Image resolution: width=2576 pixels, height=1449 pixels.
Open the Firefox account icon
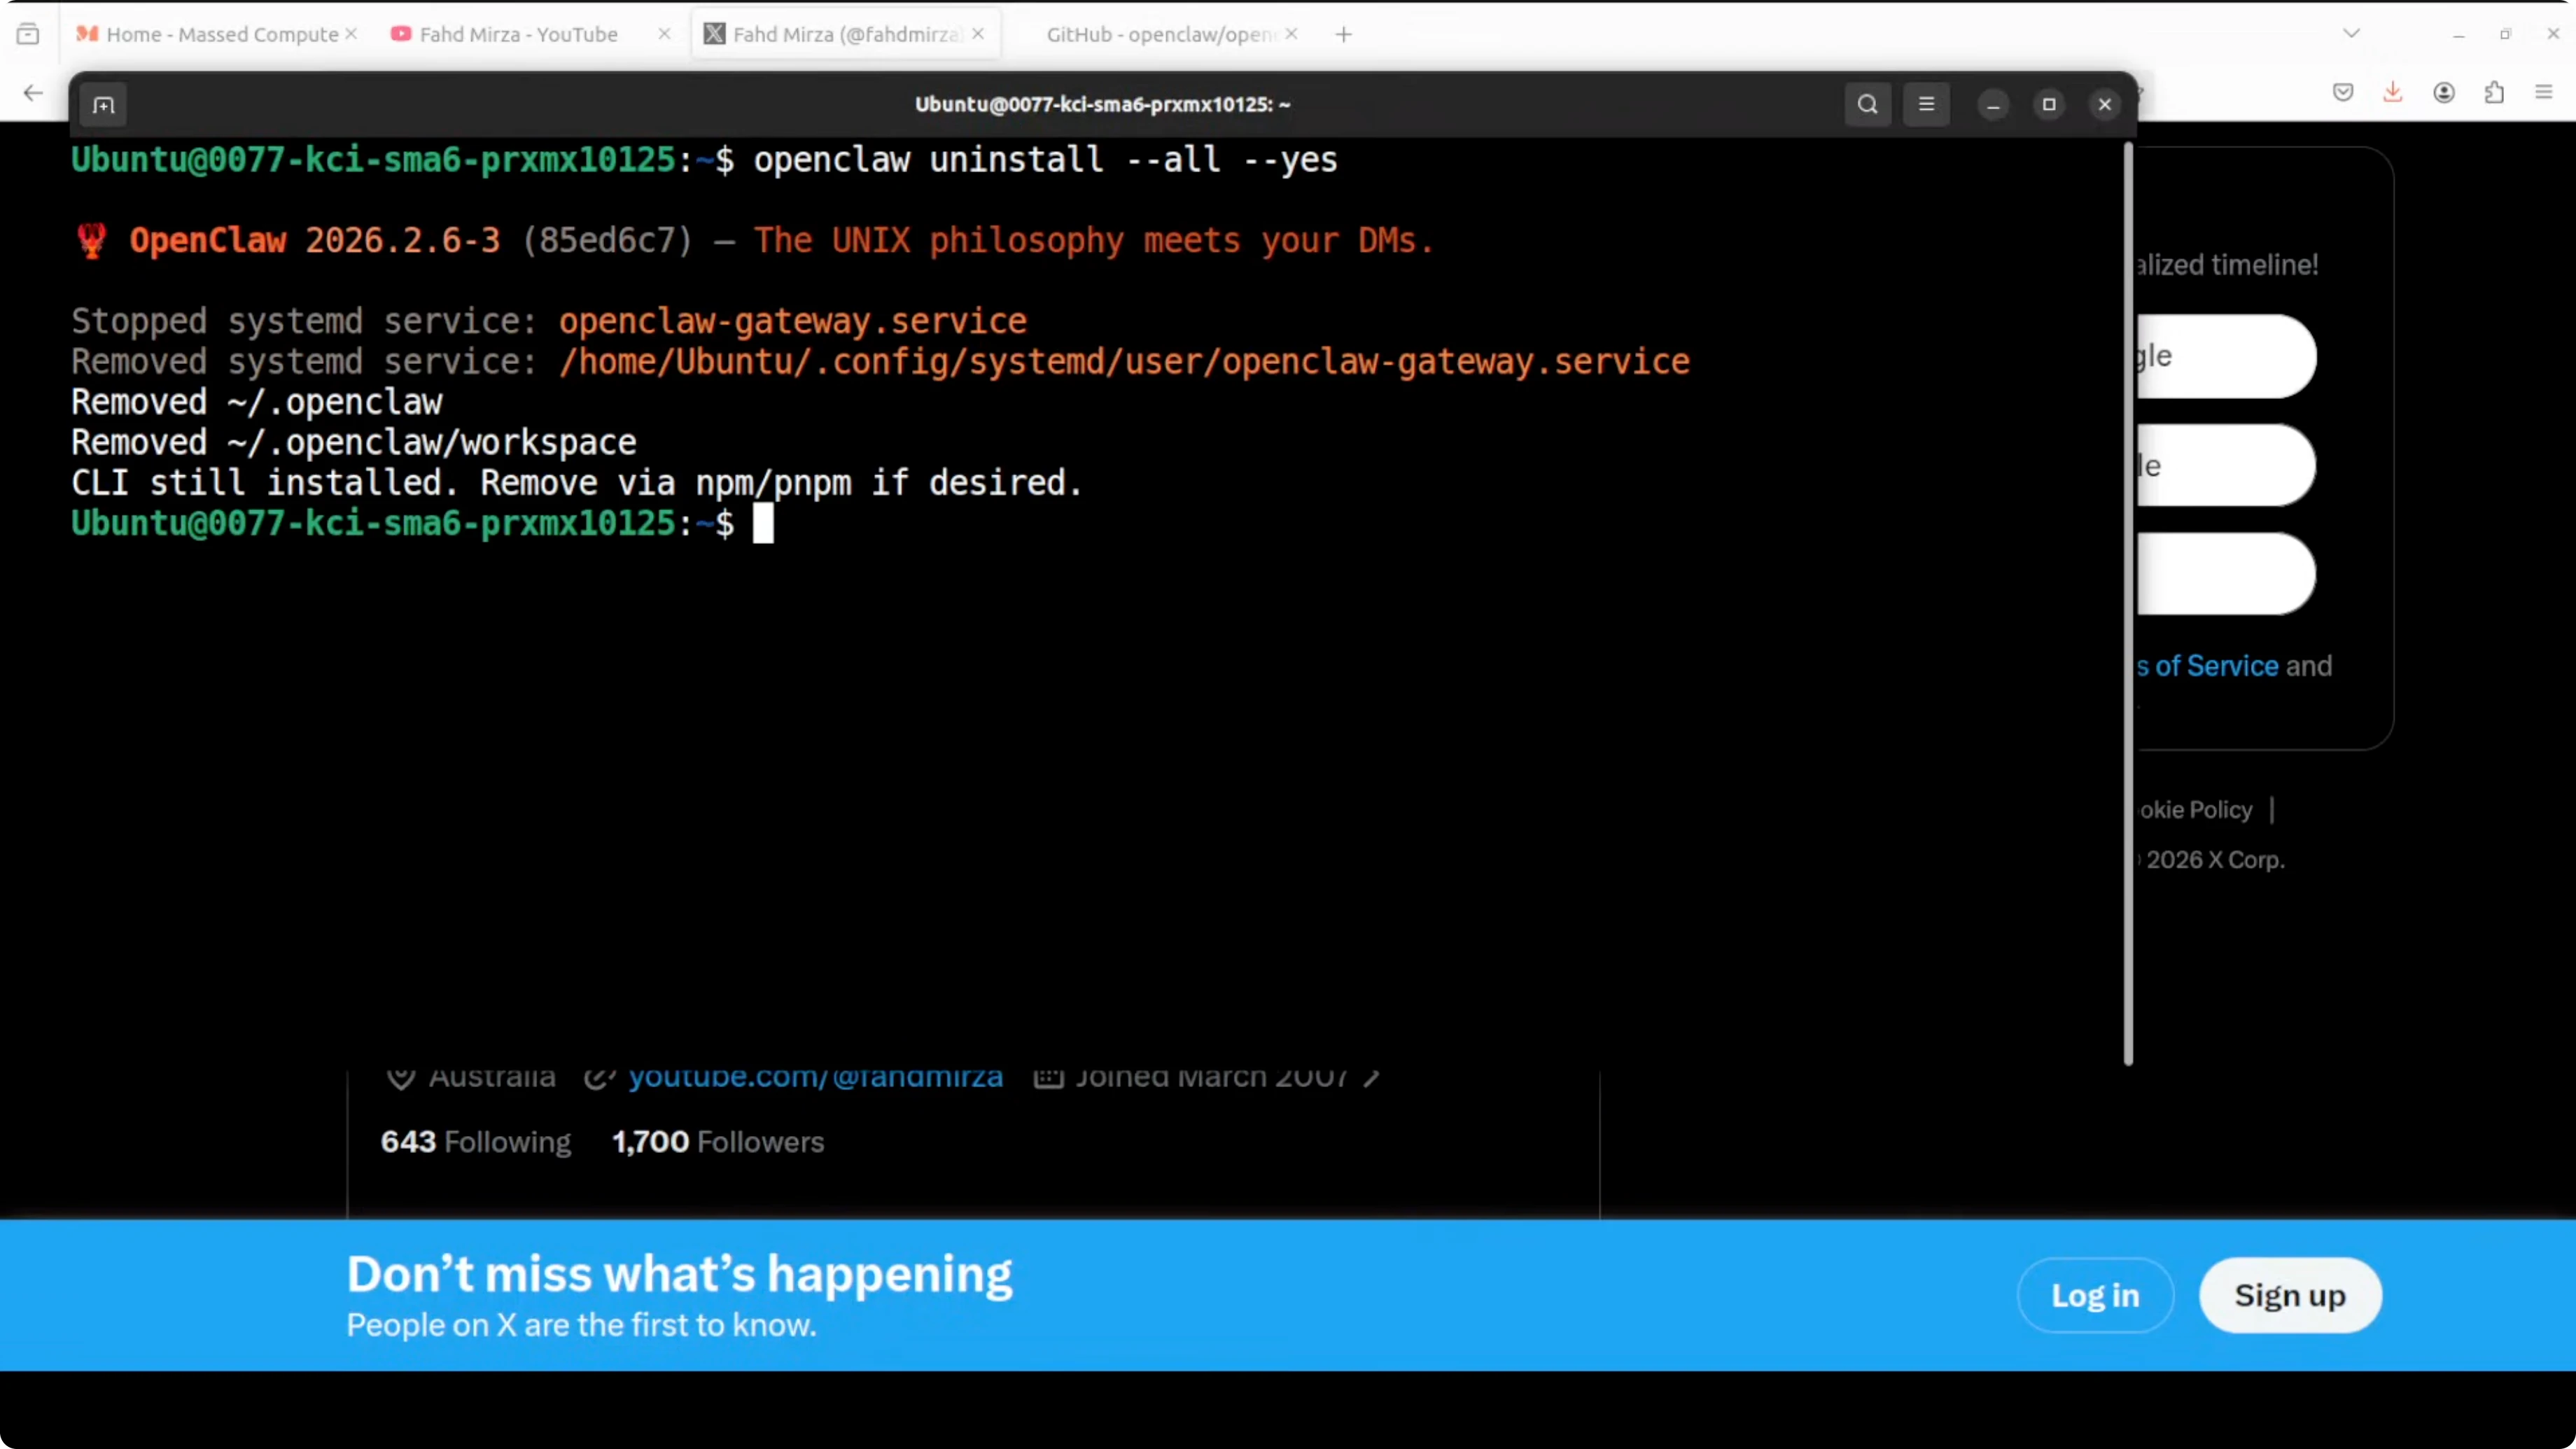(2443, 93)
